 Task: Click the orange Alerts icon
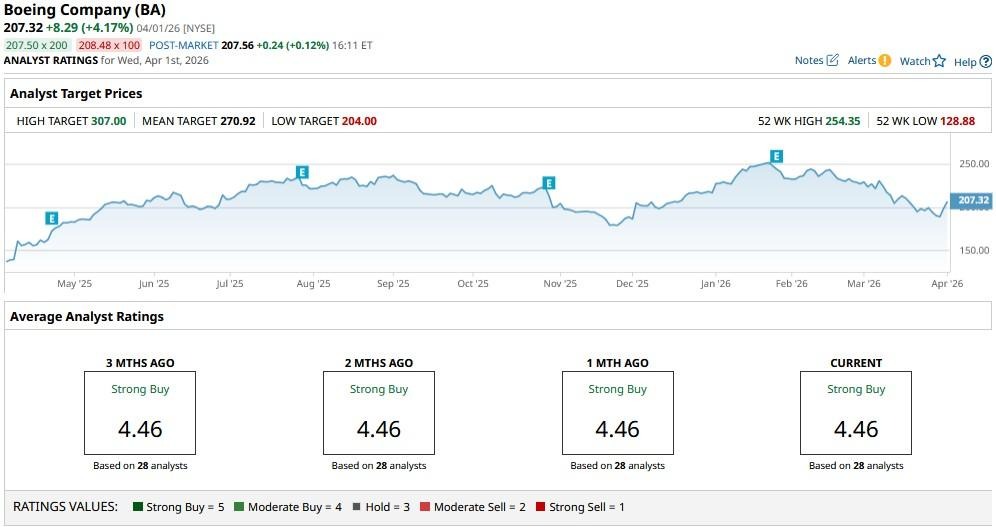click(x=884, y=61)
